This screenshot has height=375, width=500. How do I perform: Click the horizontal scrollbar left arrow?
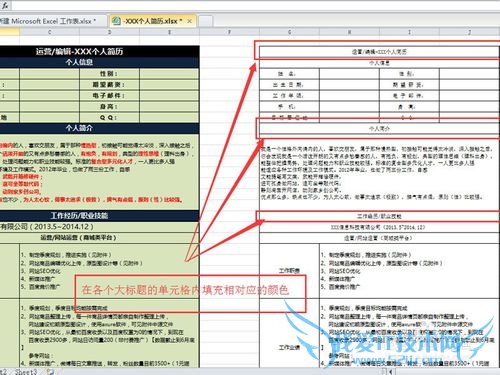tap(391, 371)
